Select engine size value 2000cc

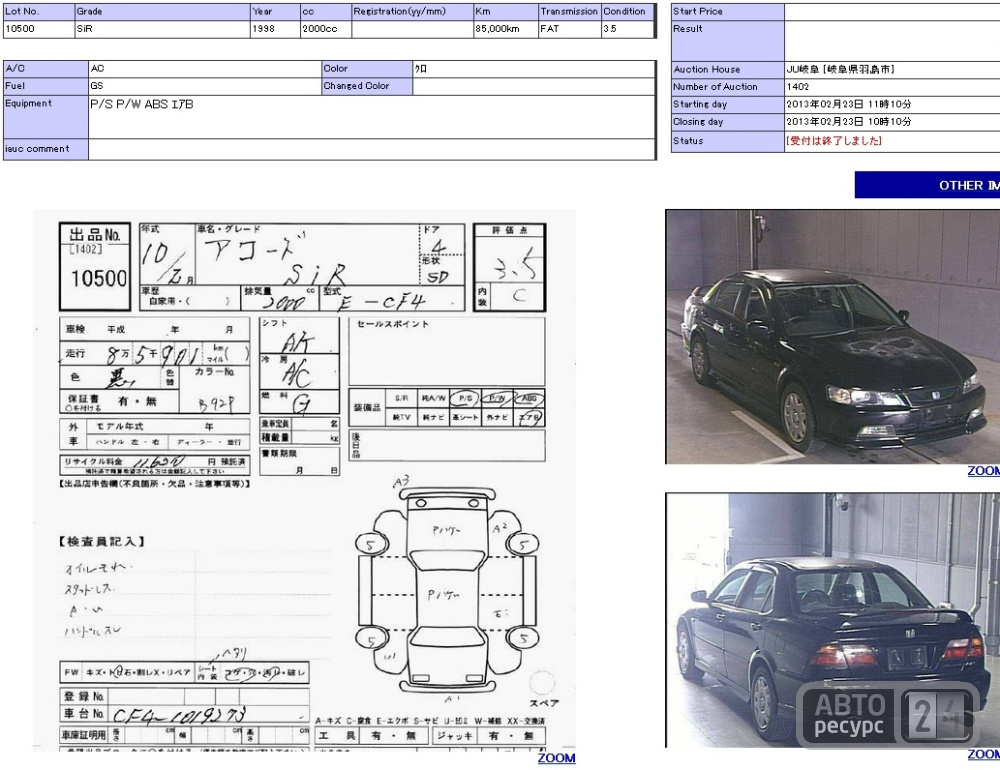(x=320, y=29)
